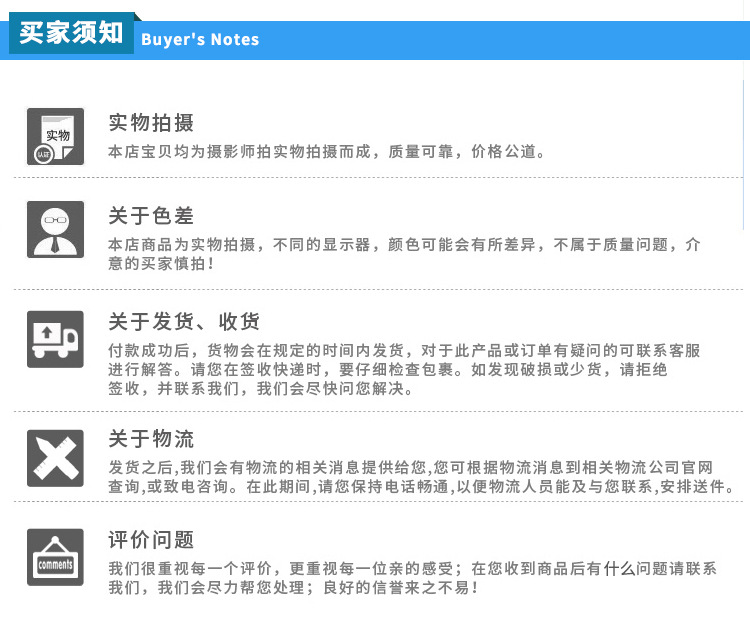The height and width of the screenshot is (631, 750).
Task: Click the comments sign icon
Action: [x=55, y=557]
